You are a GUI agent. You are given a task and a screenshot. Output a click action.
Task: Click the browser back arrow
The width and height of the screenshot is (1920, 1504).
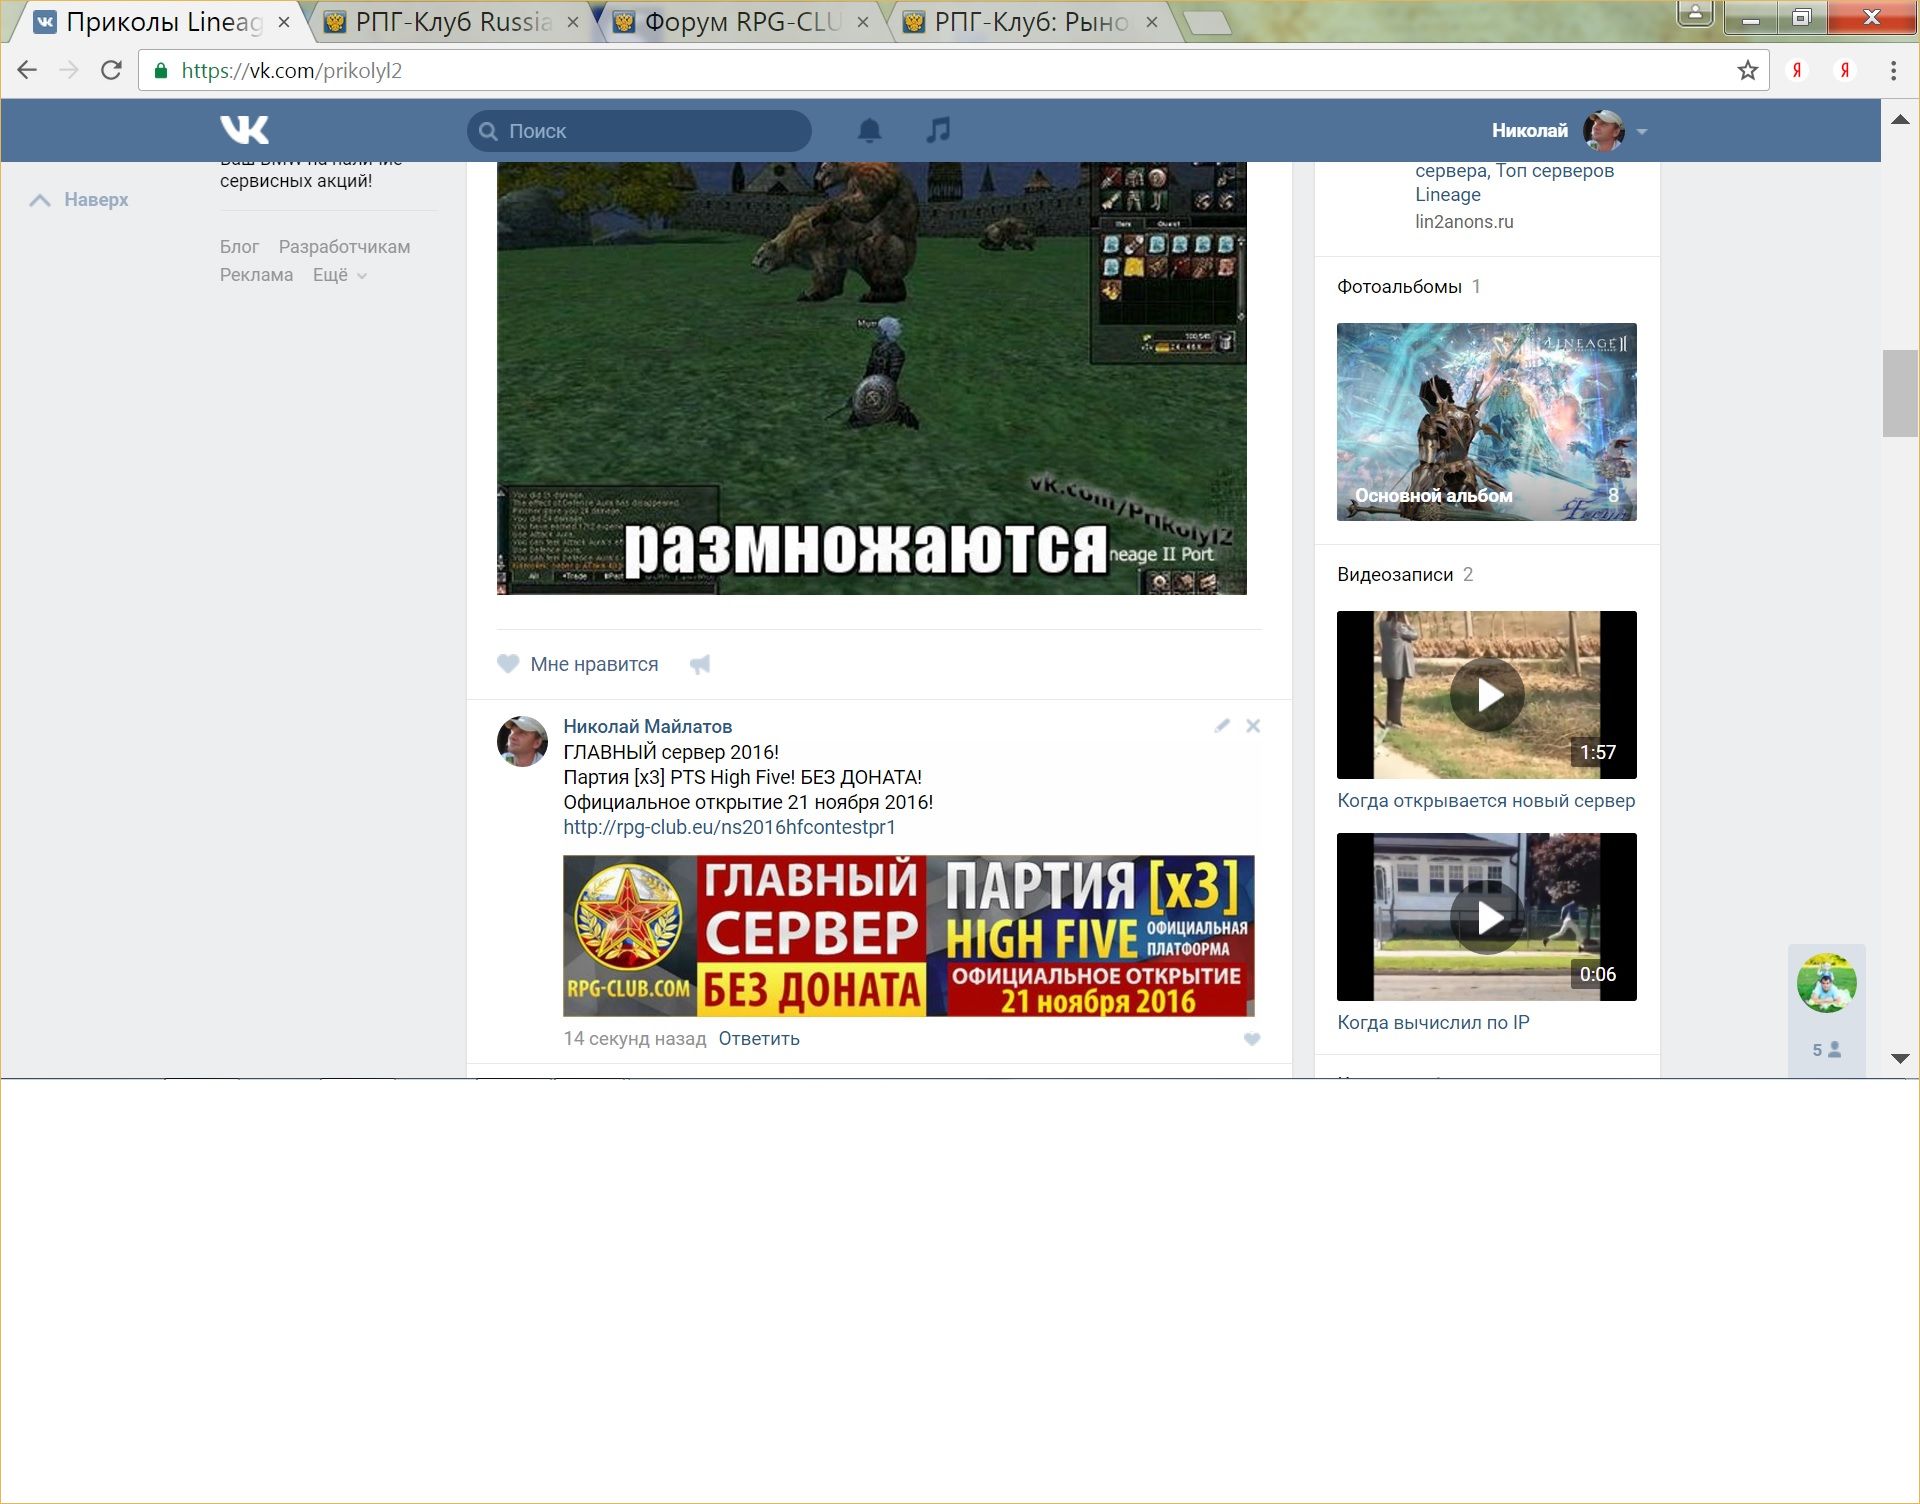point(27,70)
